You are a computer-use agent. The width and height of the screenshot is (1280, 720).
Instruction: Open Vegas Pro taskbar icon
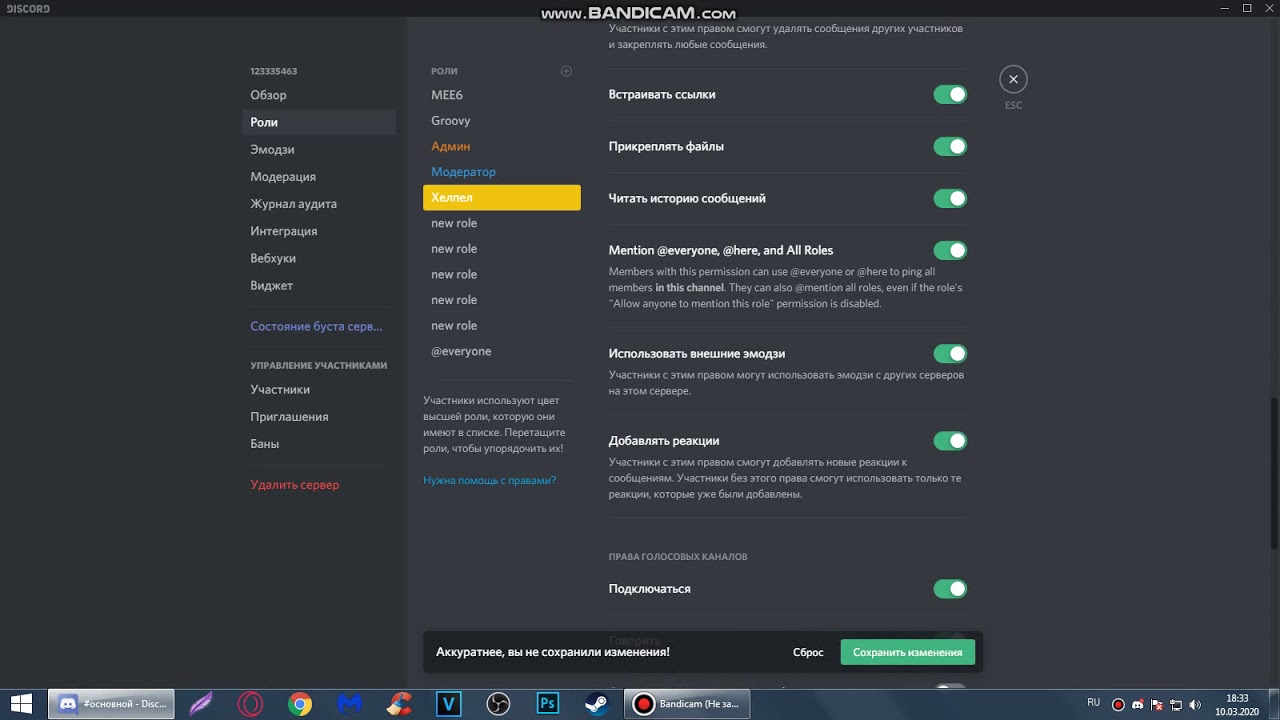[448, 704]
